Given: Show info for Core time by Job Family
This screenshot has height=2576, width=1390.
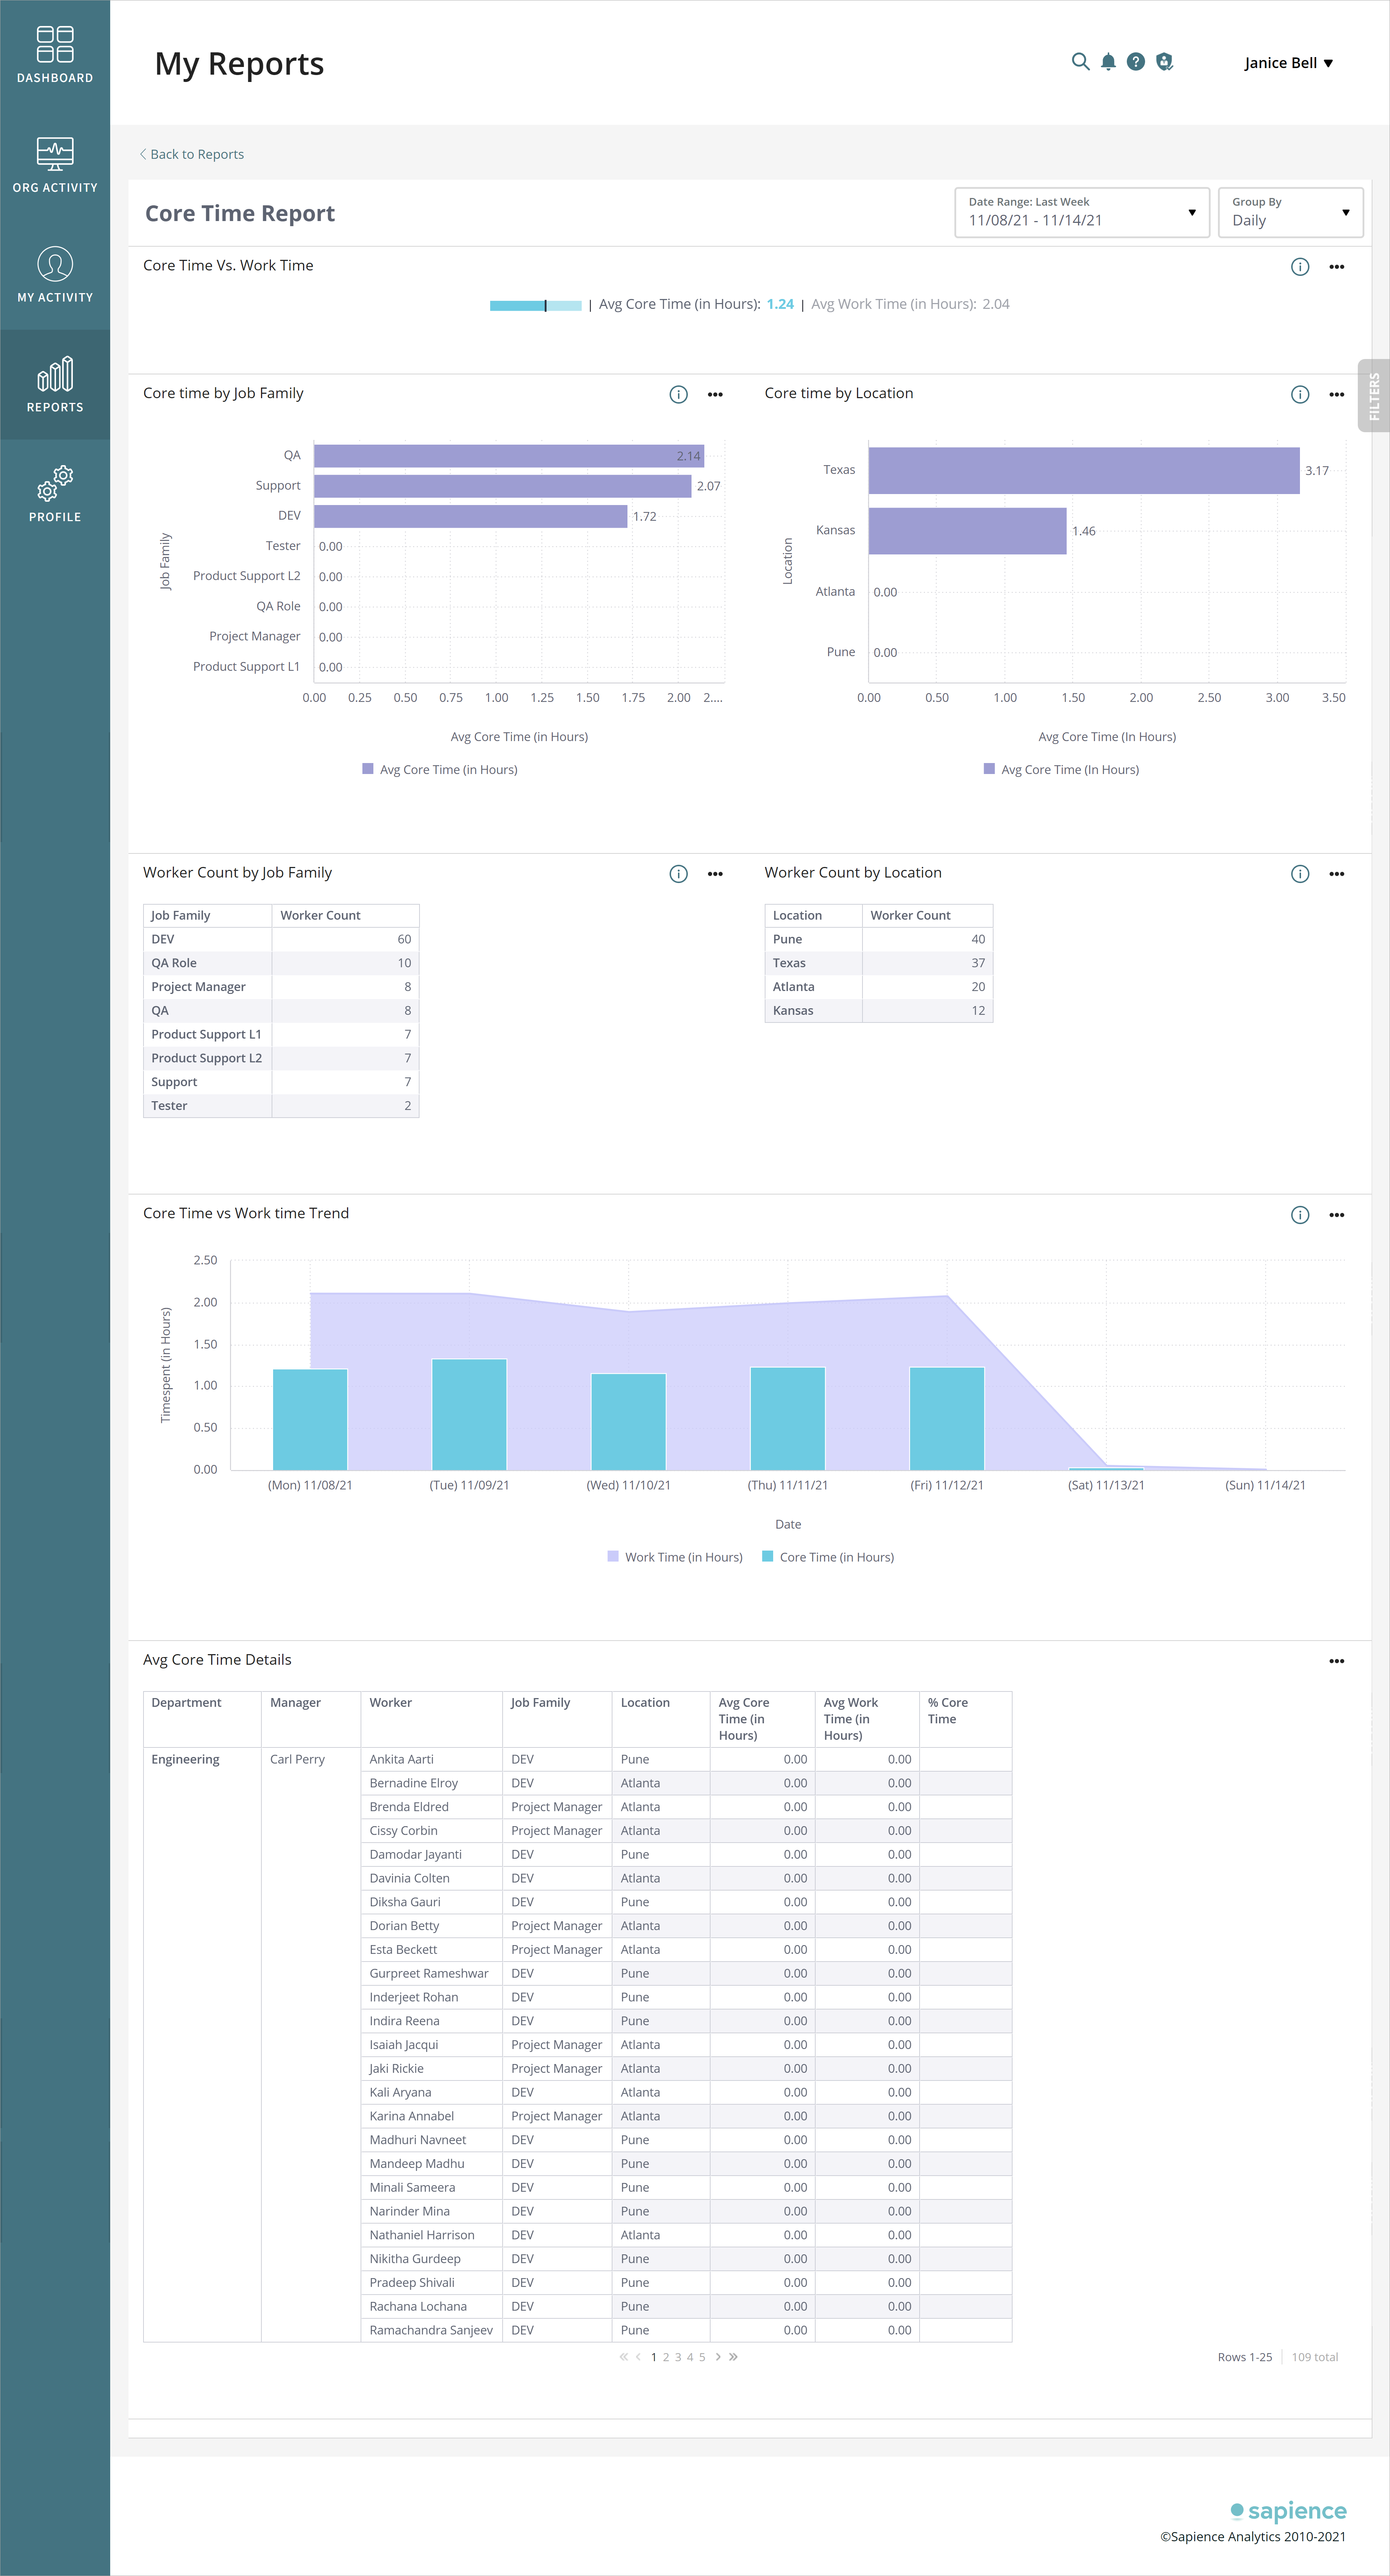Looking at the screenshot, I should [x=678, y=395].
